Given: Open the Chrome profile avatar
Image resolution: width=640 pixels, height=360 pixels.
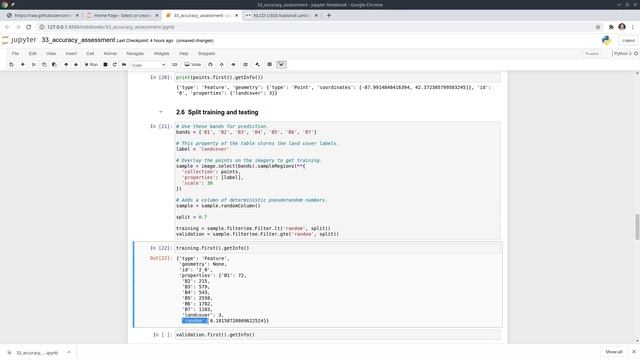Looking at the screenshot, I should [622, 27].
